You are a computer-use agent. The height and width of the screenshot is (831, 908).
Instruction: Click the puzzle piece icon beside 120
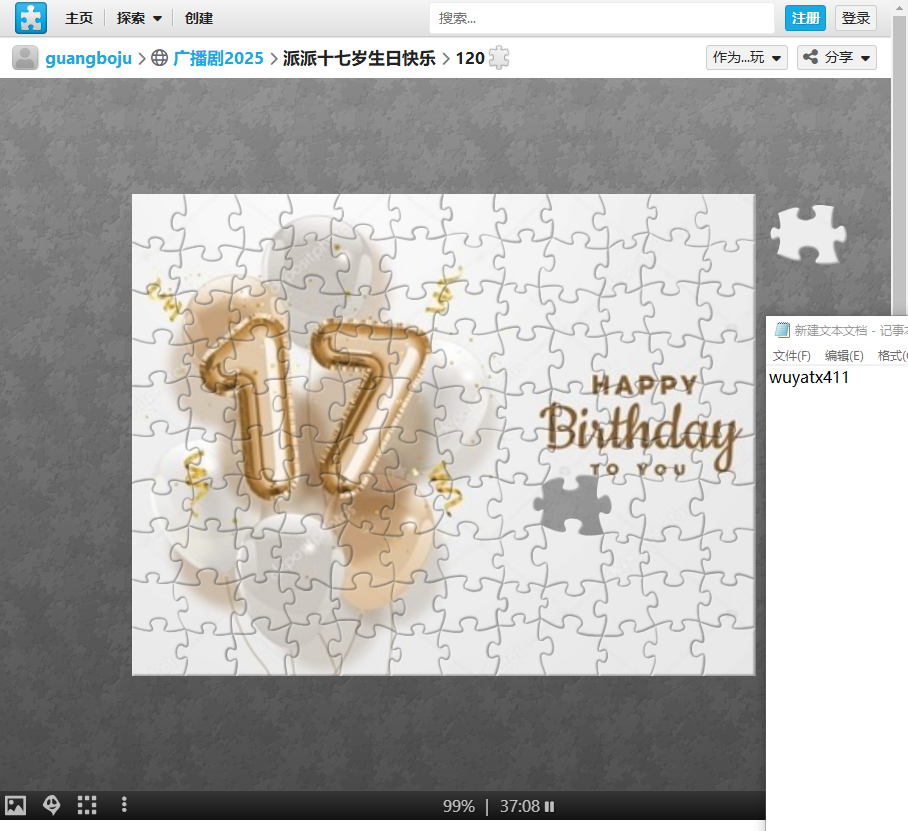click(499, 58)
